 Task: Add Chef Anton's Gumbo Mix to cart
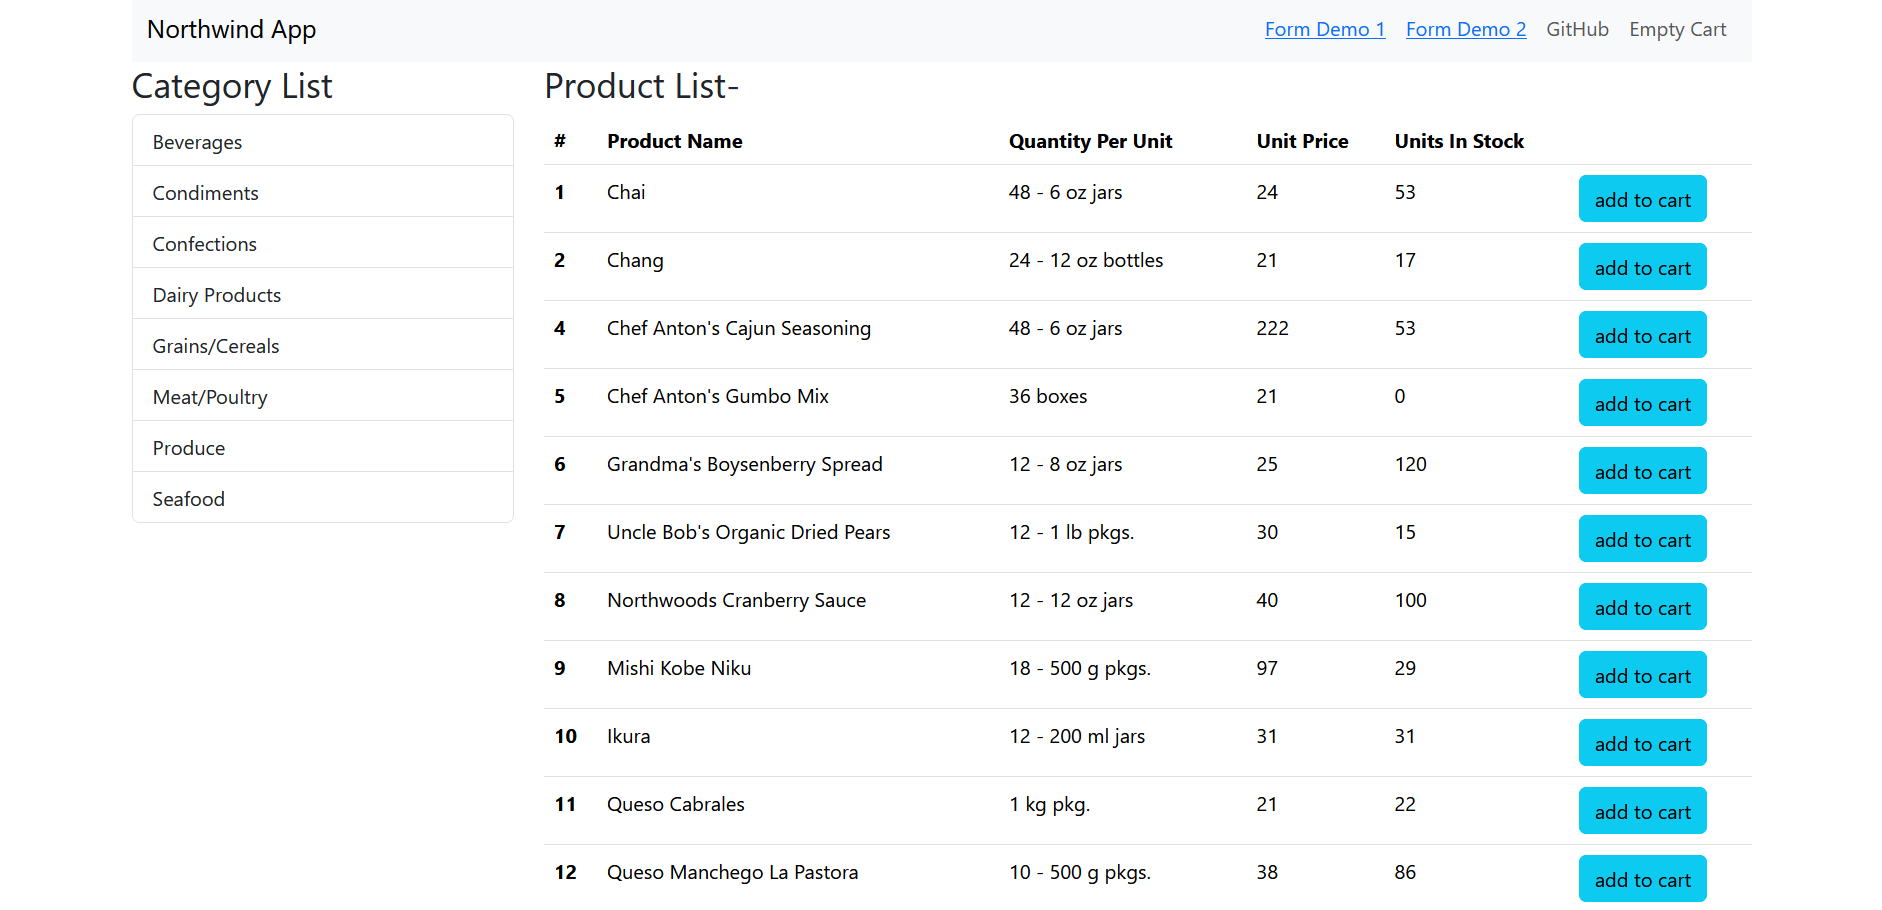[x=1642, y=404]
